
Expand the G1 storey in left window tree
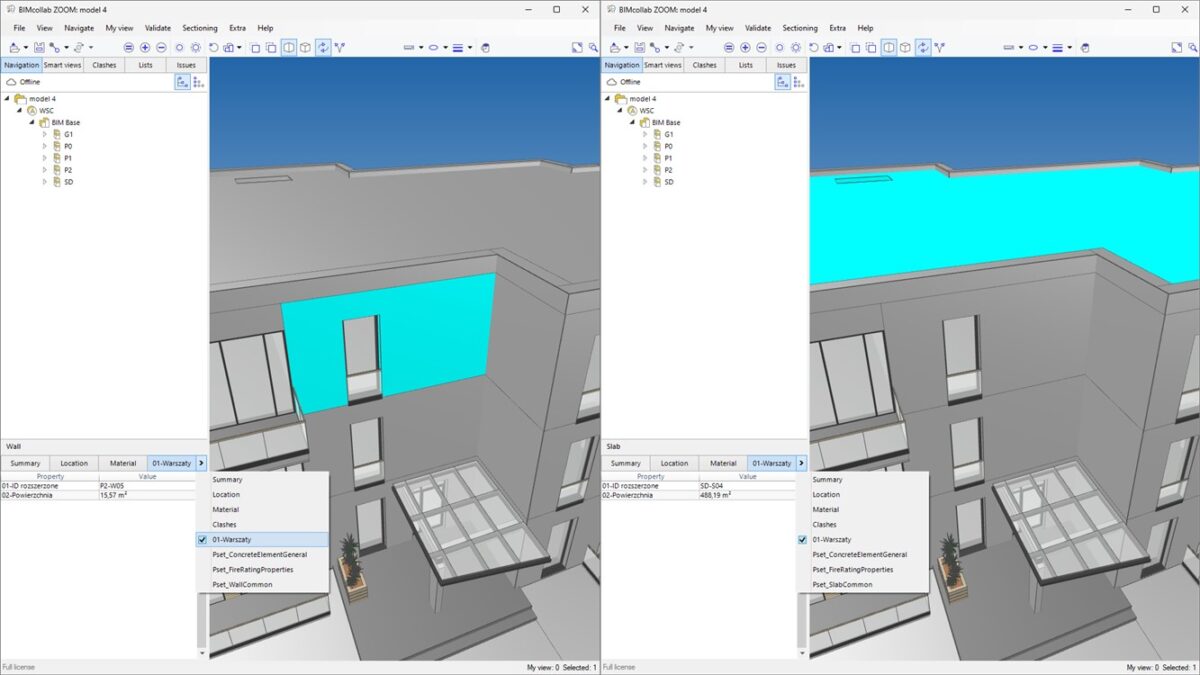tap(44, 134)
